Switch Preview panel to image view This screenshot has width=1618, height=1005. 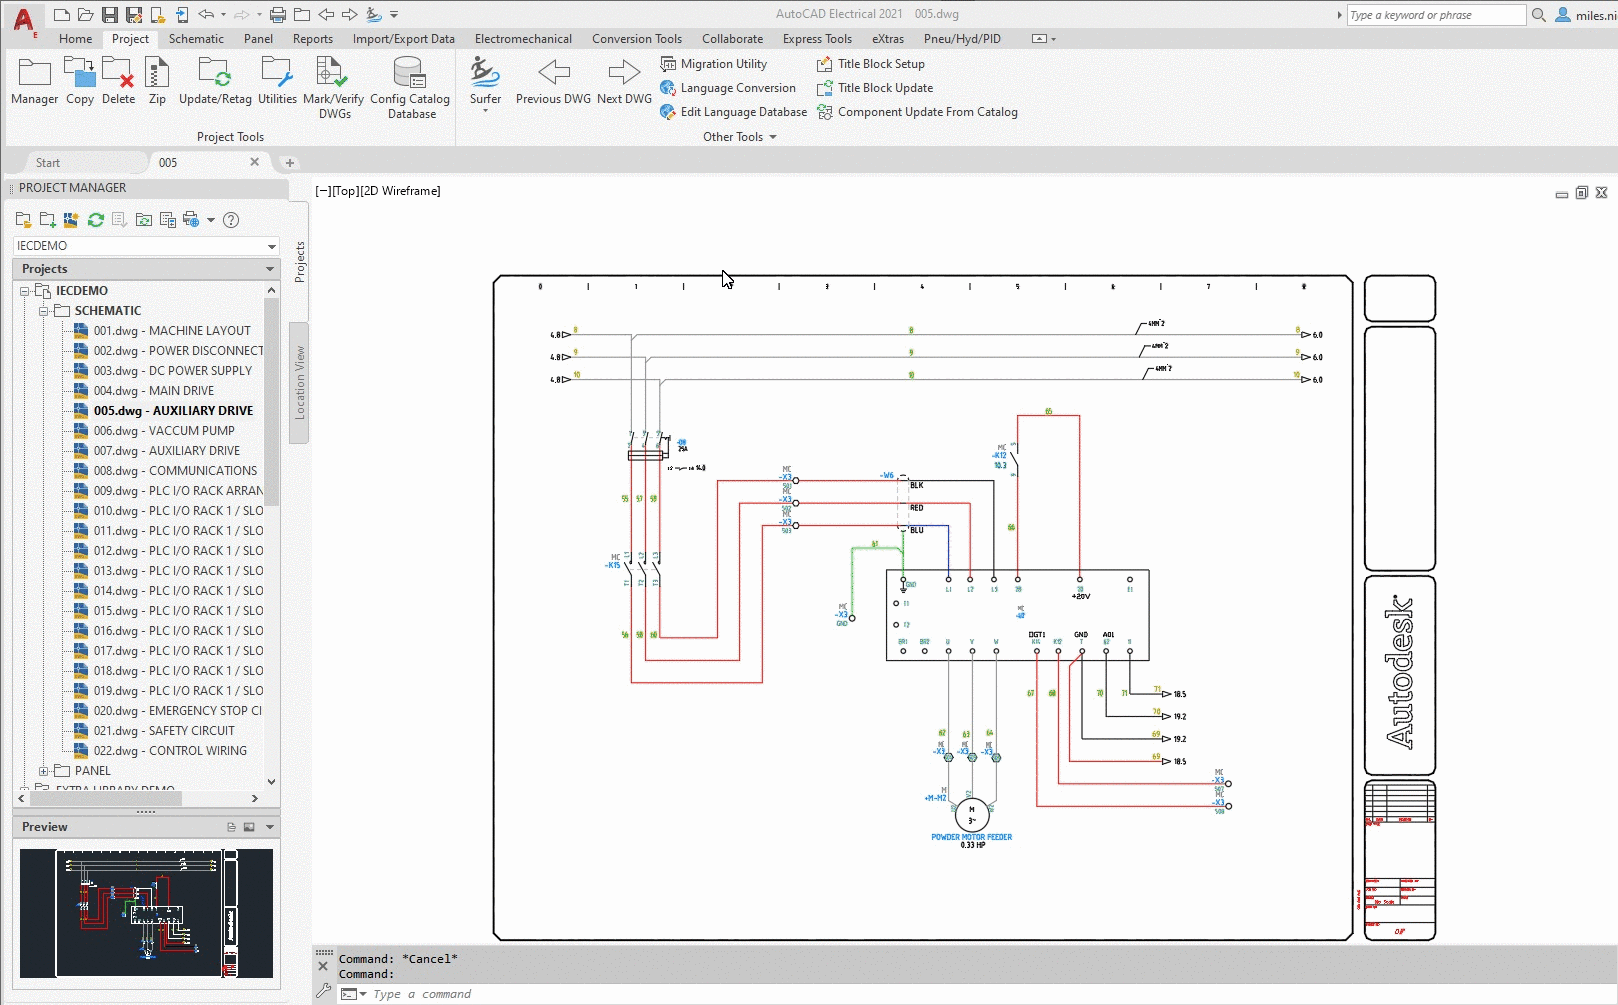click(249, 827)
